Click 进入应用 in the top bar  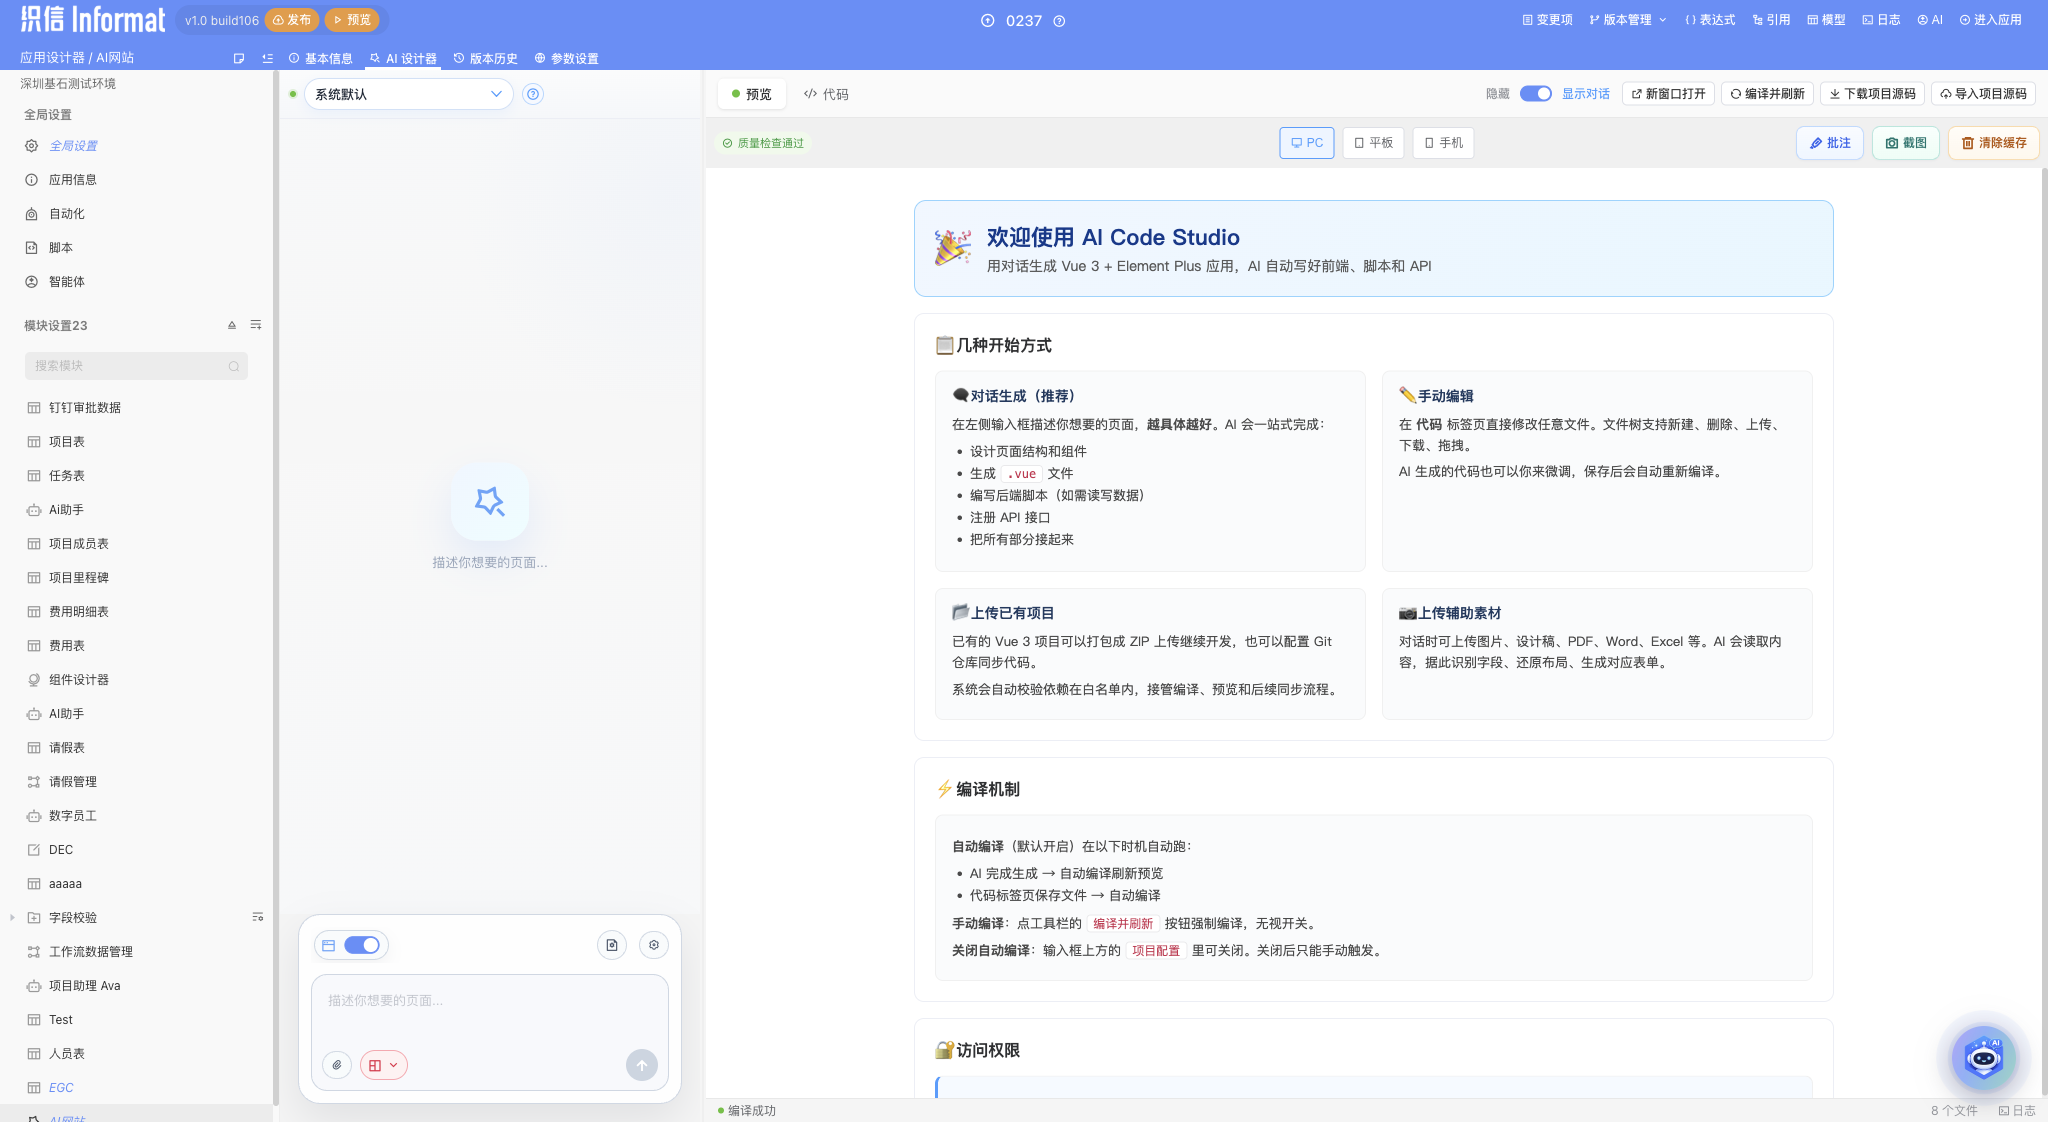tap(1990, 20)
